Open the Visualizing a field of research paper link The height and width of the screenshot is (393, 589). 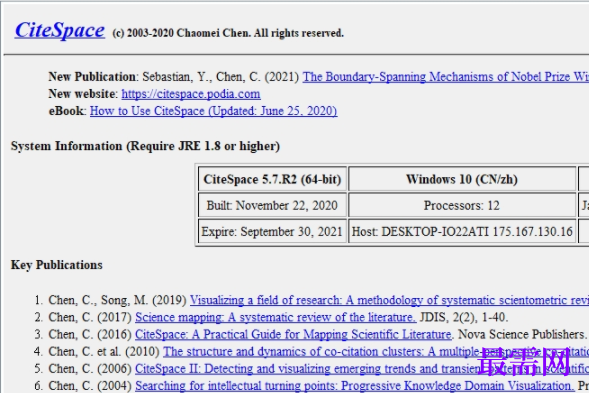coord(389,300)
